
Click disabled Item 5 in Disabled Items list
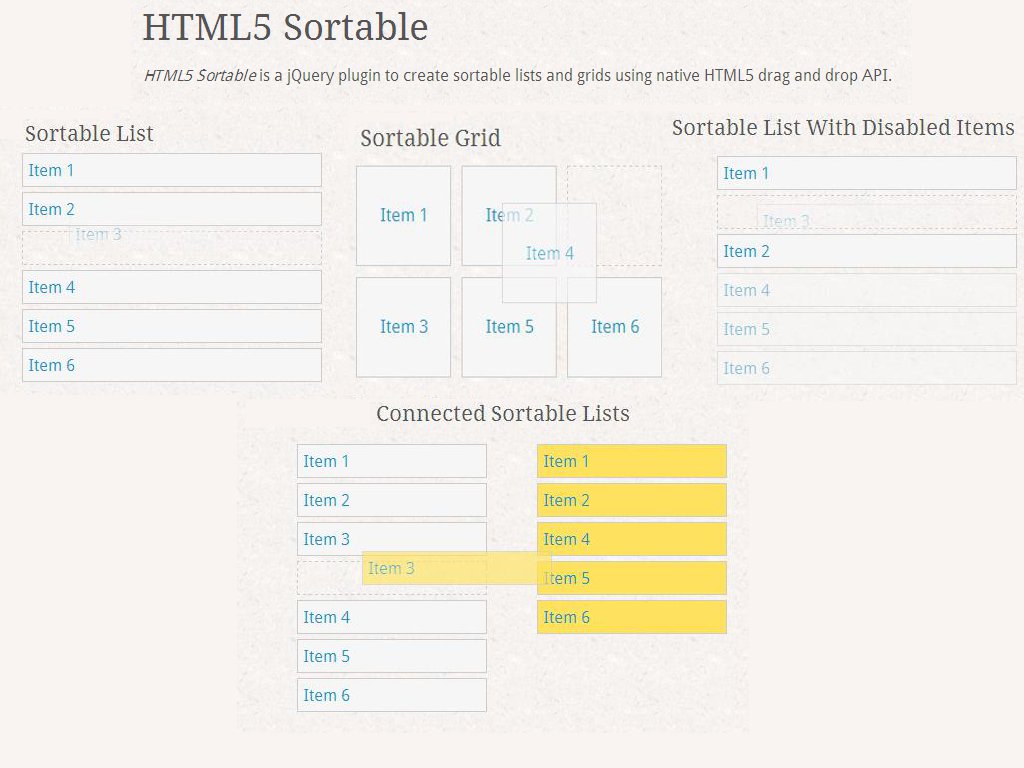[x=867, y=329]
